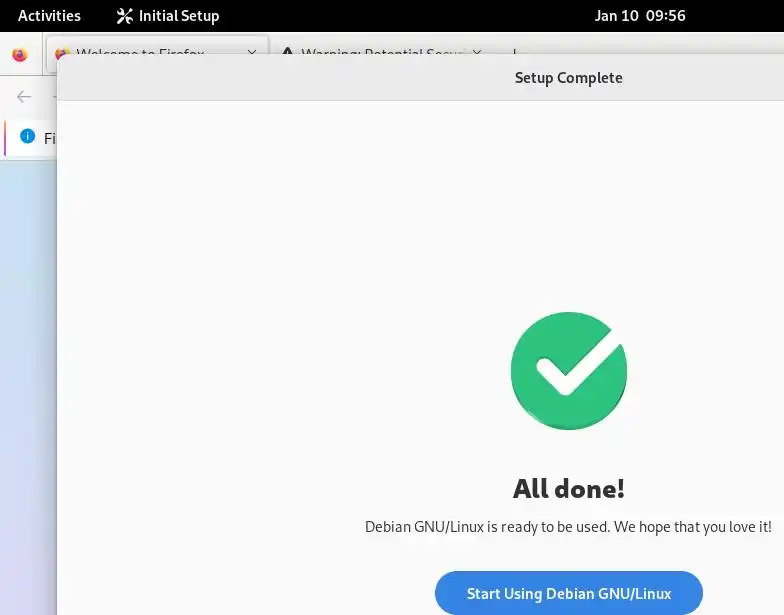Click the All done! heading
This screenshot has width=784, height=615.
(568, 488)
